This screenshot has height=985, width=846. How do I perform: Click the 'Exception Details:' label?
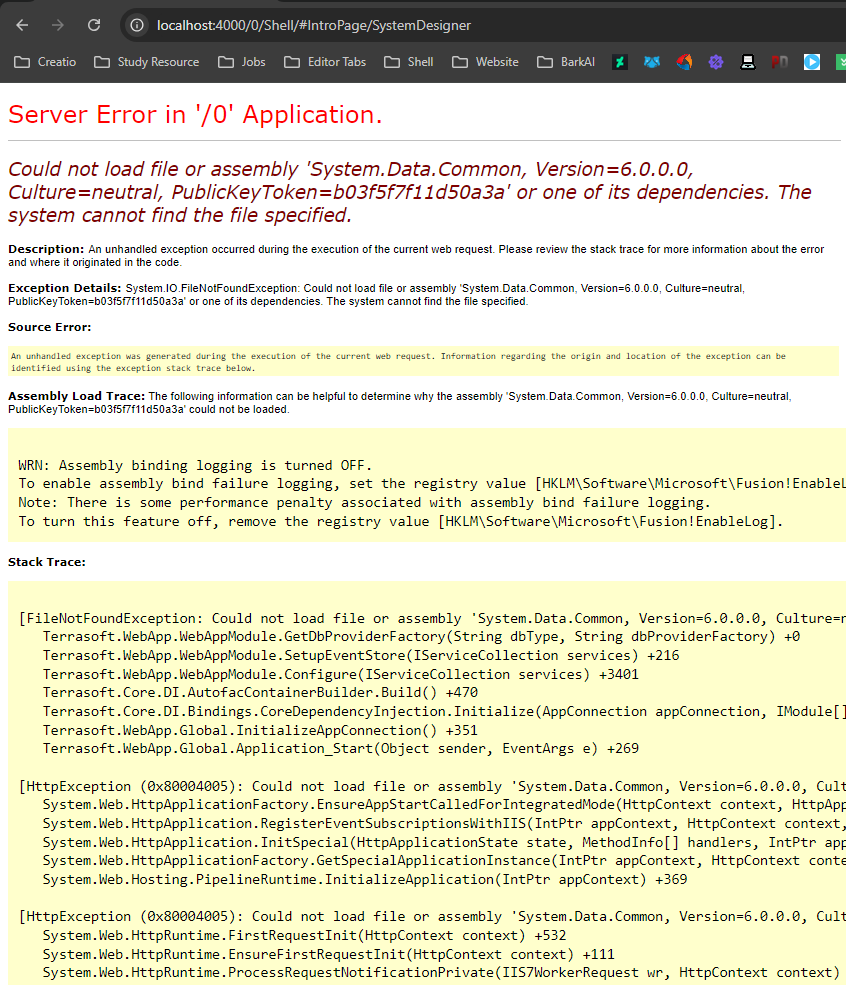[65, 288]
